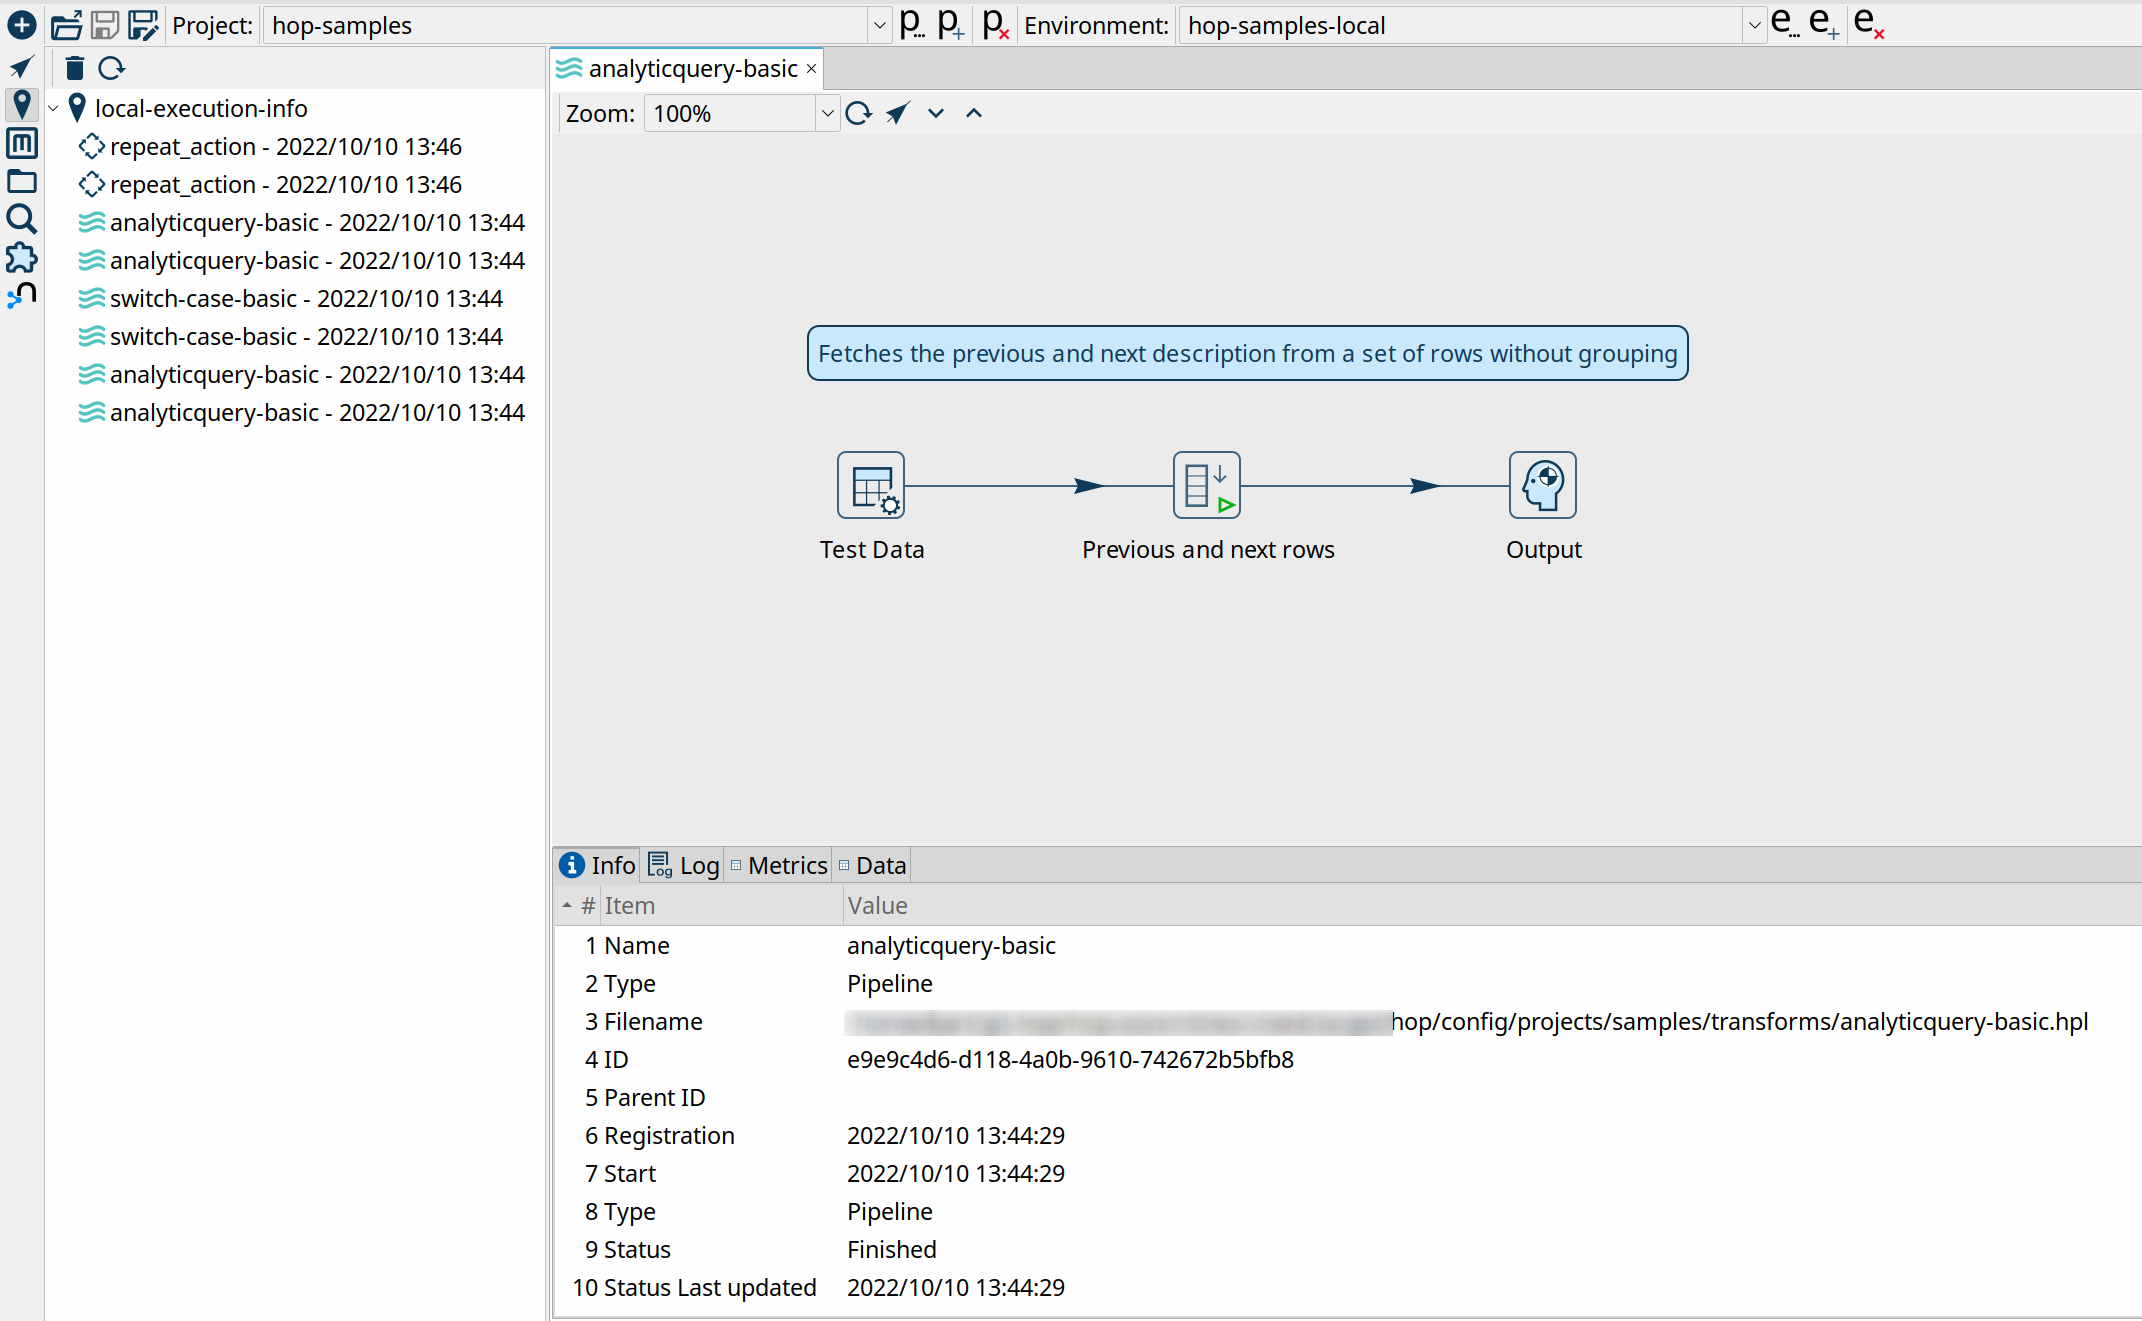2142x1321 pixels.
Task: Close the analyticquery-basic tab
Action: [x=811, y=68]
